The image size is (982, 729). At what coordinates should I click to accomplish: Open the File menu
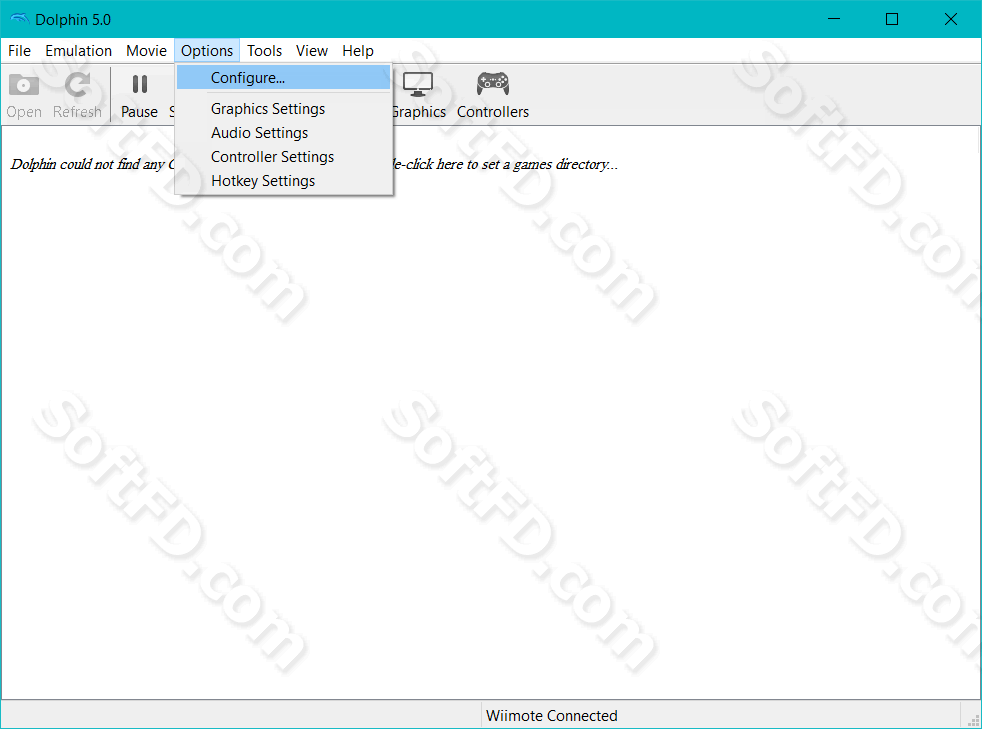(19, 51)
